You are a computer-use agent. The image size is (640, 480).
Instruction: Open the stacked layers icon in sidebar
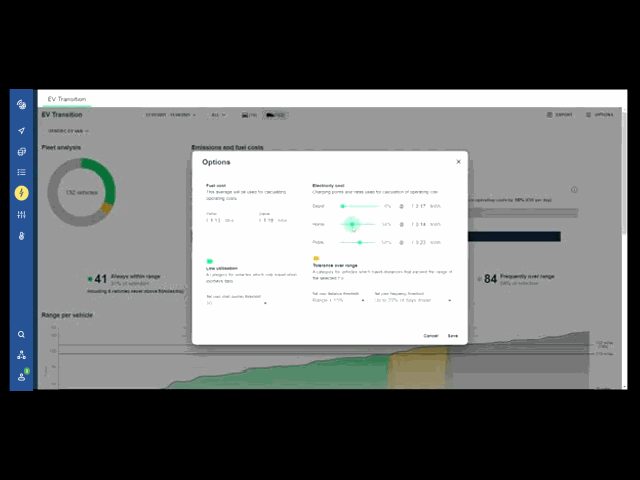pyautogui.click(x=21, y=151)
